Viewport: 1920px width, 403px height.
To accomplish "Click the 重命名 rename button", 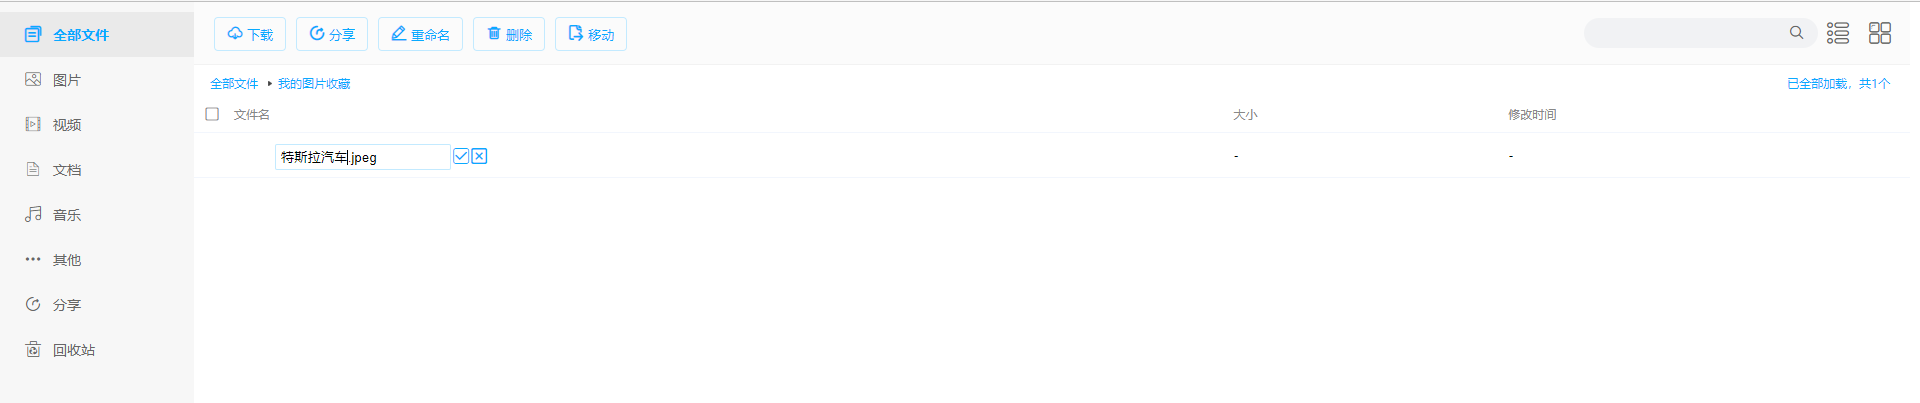I will [420, 34].
